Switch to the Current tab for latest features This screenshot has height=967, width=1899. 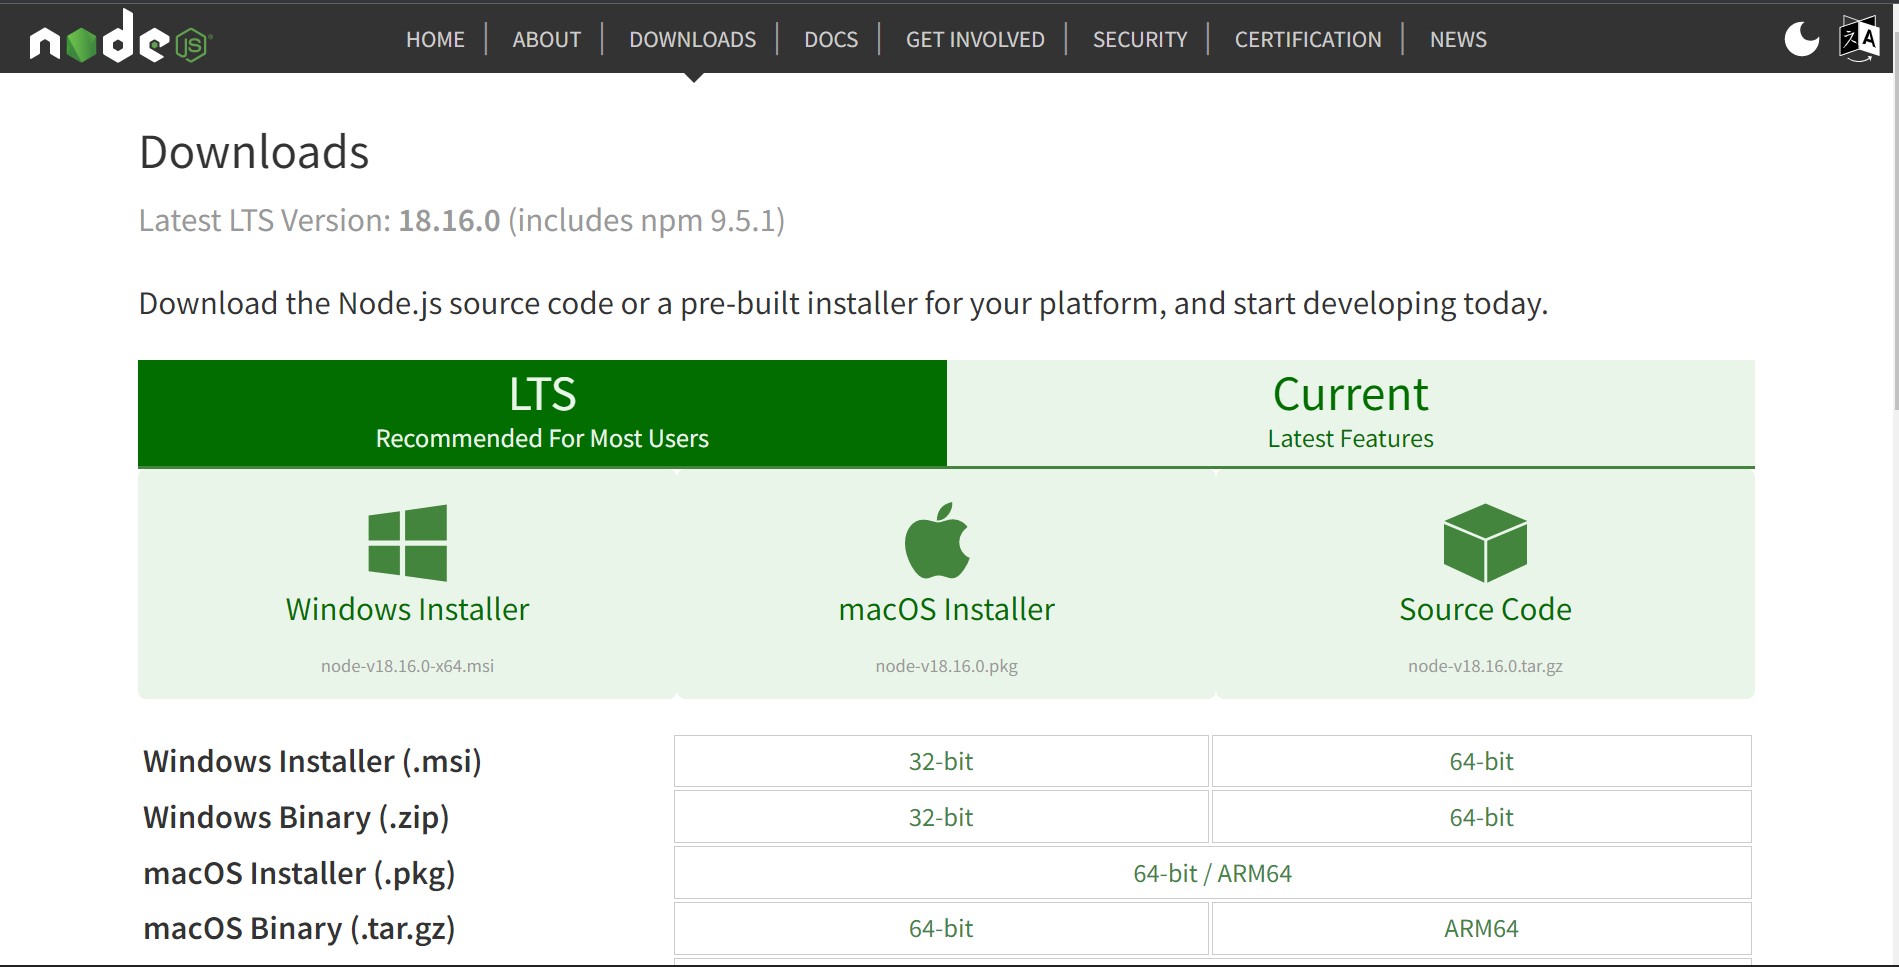point(1350,412)
